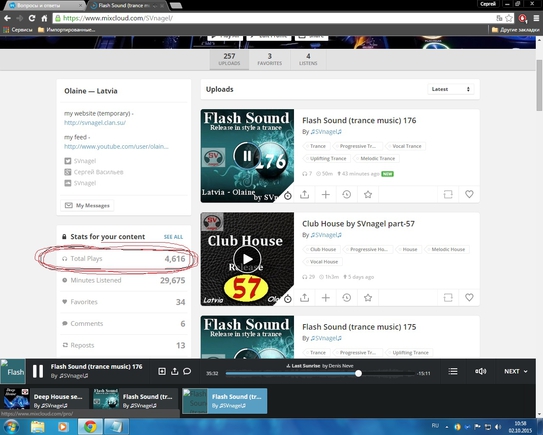
Task: Click listen later clock on Club House part-57
Action: (347, 298)
